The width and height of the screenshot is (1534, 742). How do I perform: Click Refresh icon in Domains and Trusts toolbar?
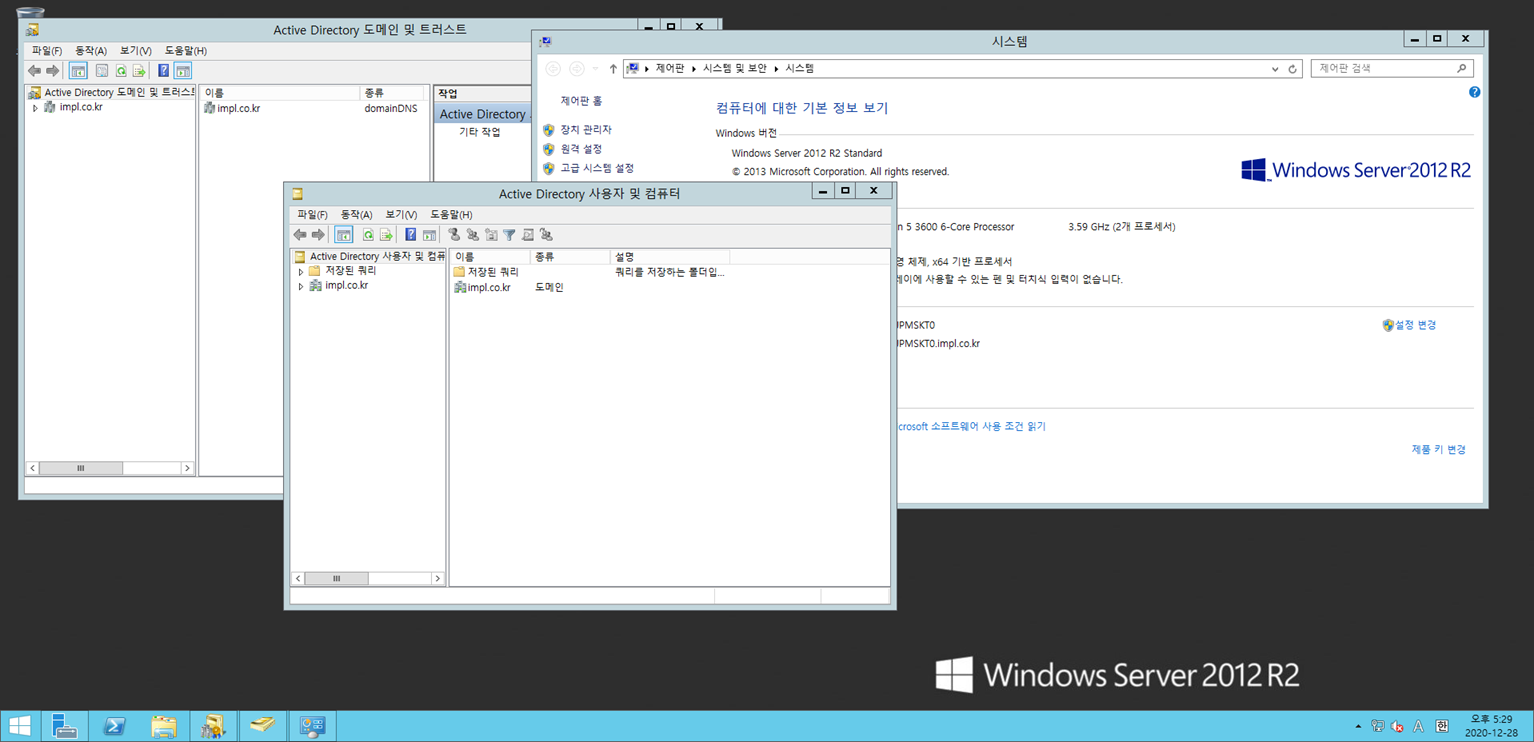pos(121,71)
